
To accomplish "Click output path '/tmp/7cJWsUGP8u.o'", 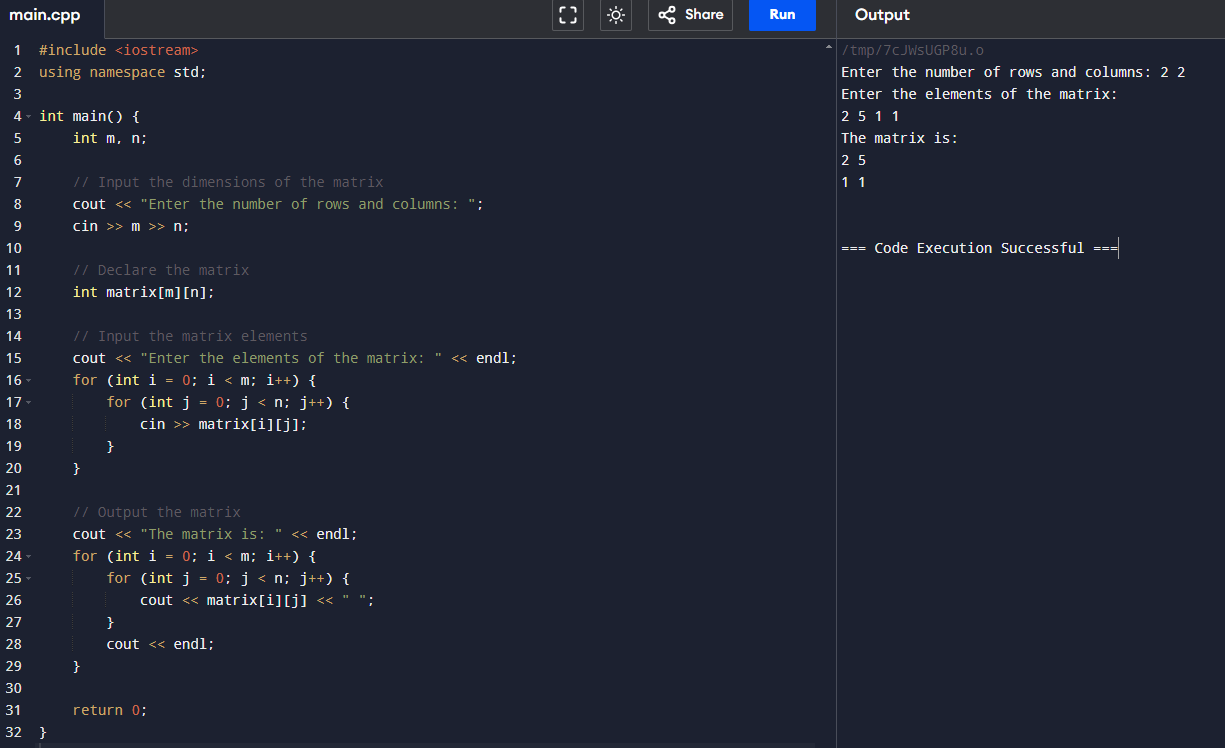I will [x=913, y=50].
